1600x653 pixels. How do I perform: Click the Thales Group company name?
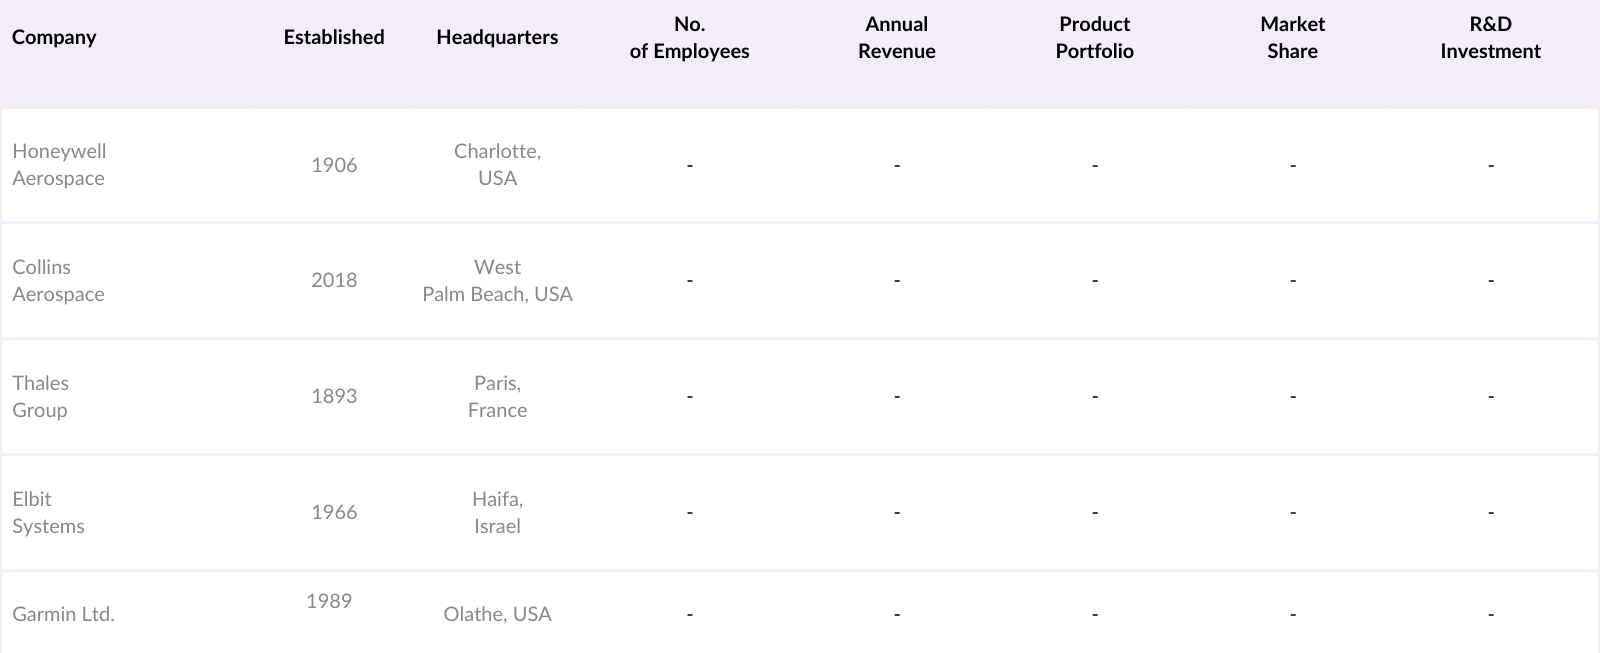pos(41,397)
